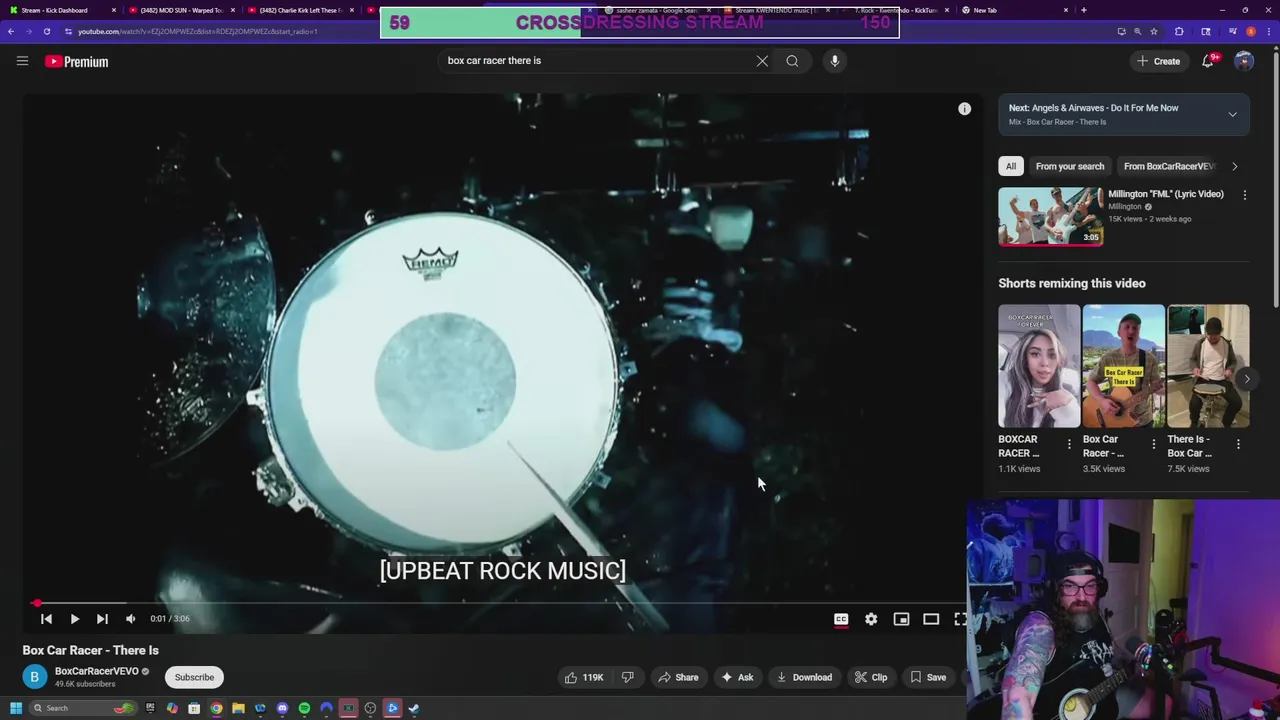Open Box Car Racer guitar short
The image size is (1280, 720).
click(x=1124, y=366)
